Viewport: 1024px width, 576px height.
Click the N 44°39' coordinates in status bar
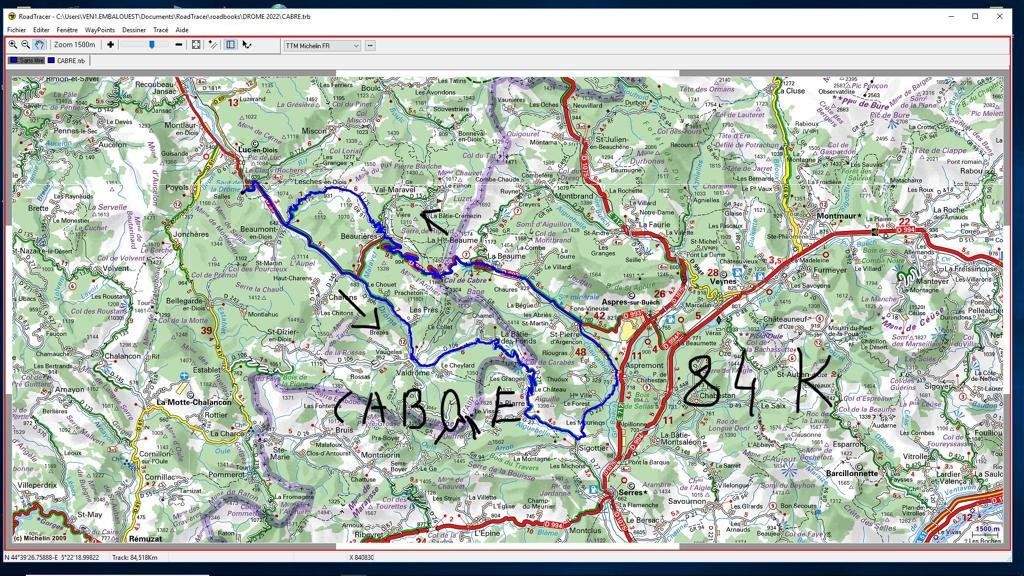tap(52, 558)
